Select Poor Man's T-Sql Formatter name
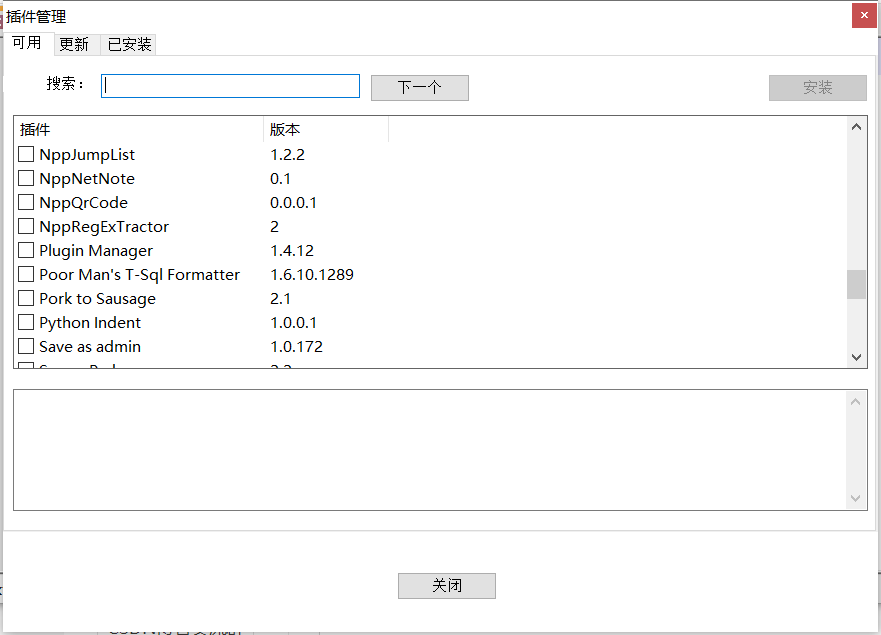Screen dimensions: 881x635 [x=139, y=275]
